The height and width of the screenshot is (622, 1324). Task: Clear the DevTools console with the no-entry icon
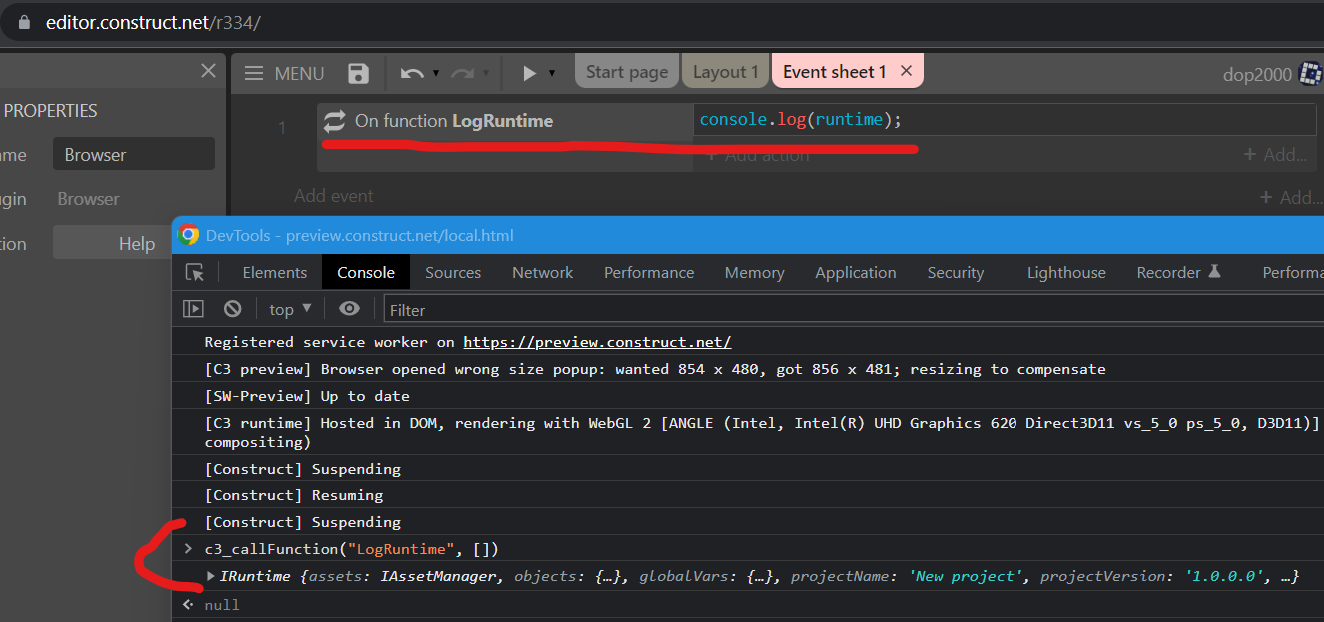(x=232, y=308)
